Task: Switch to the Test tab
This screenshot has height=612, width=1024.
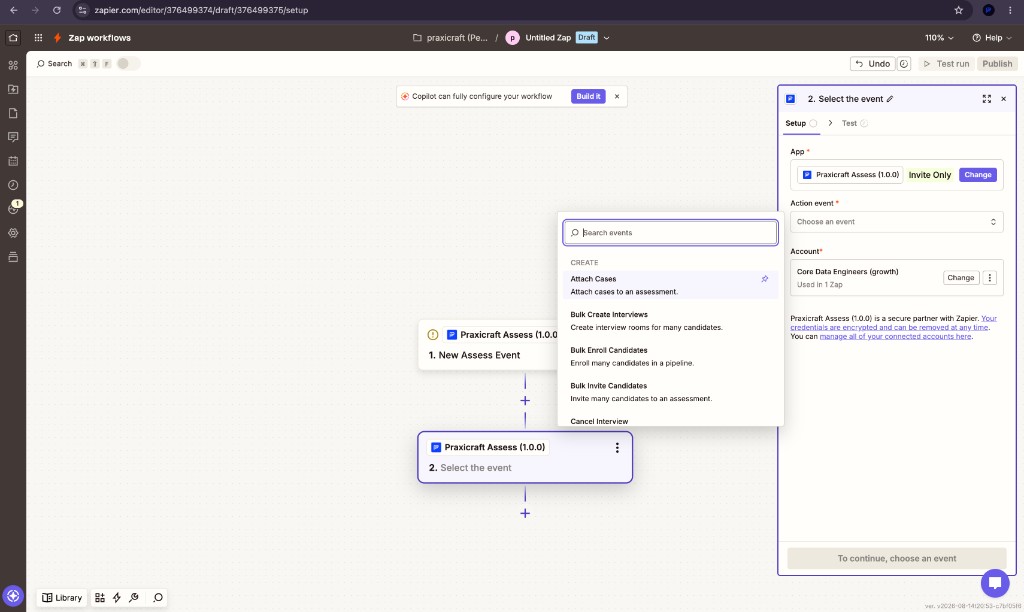Action: click(854, 123)
